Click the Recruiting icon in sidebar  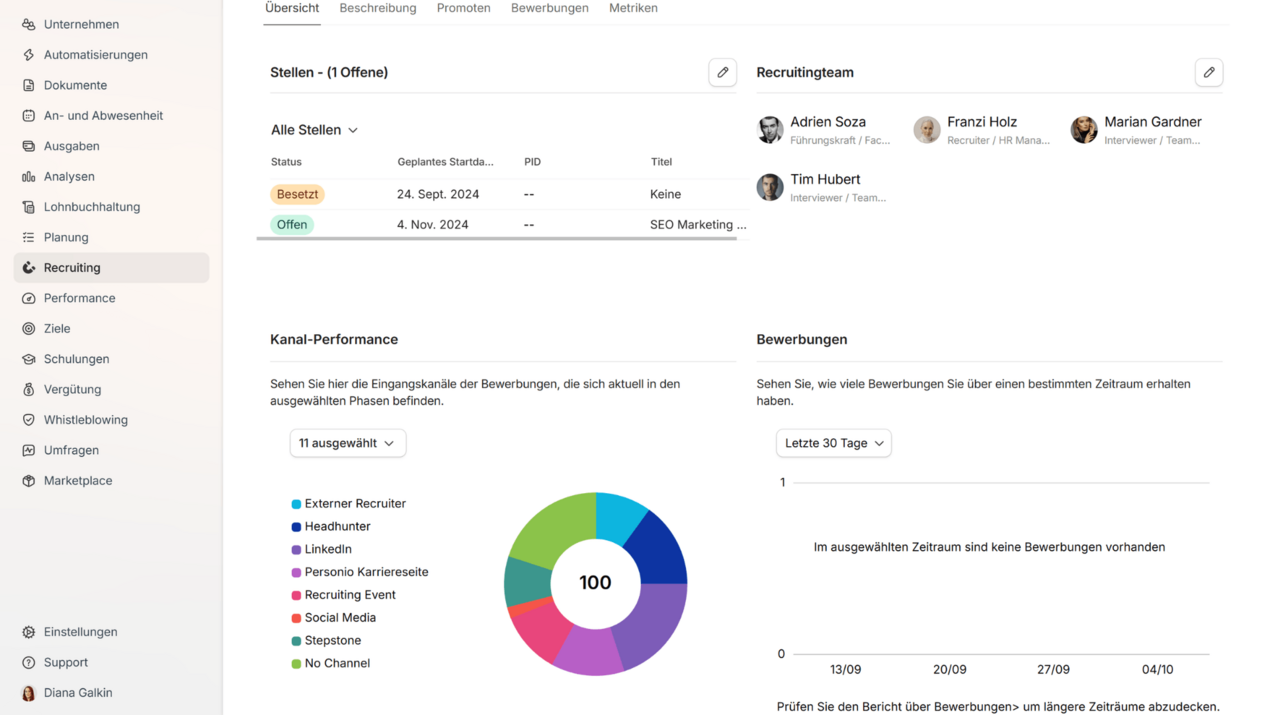click(x=28, y=268)
